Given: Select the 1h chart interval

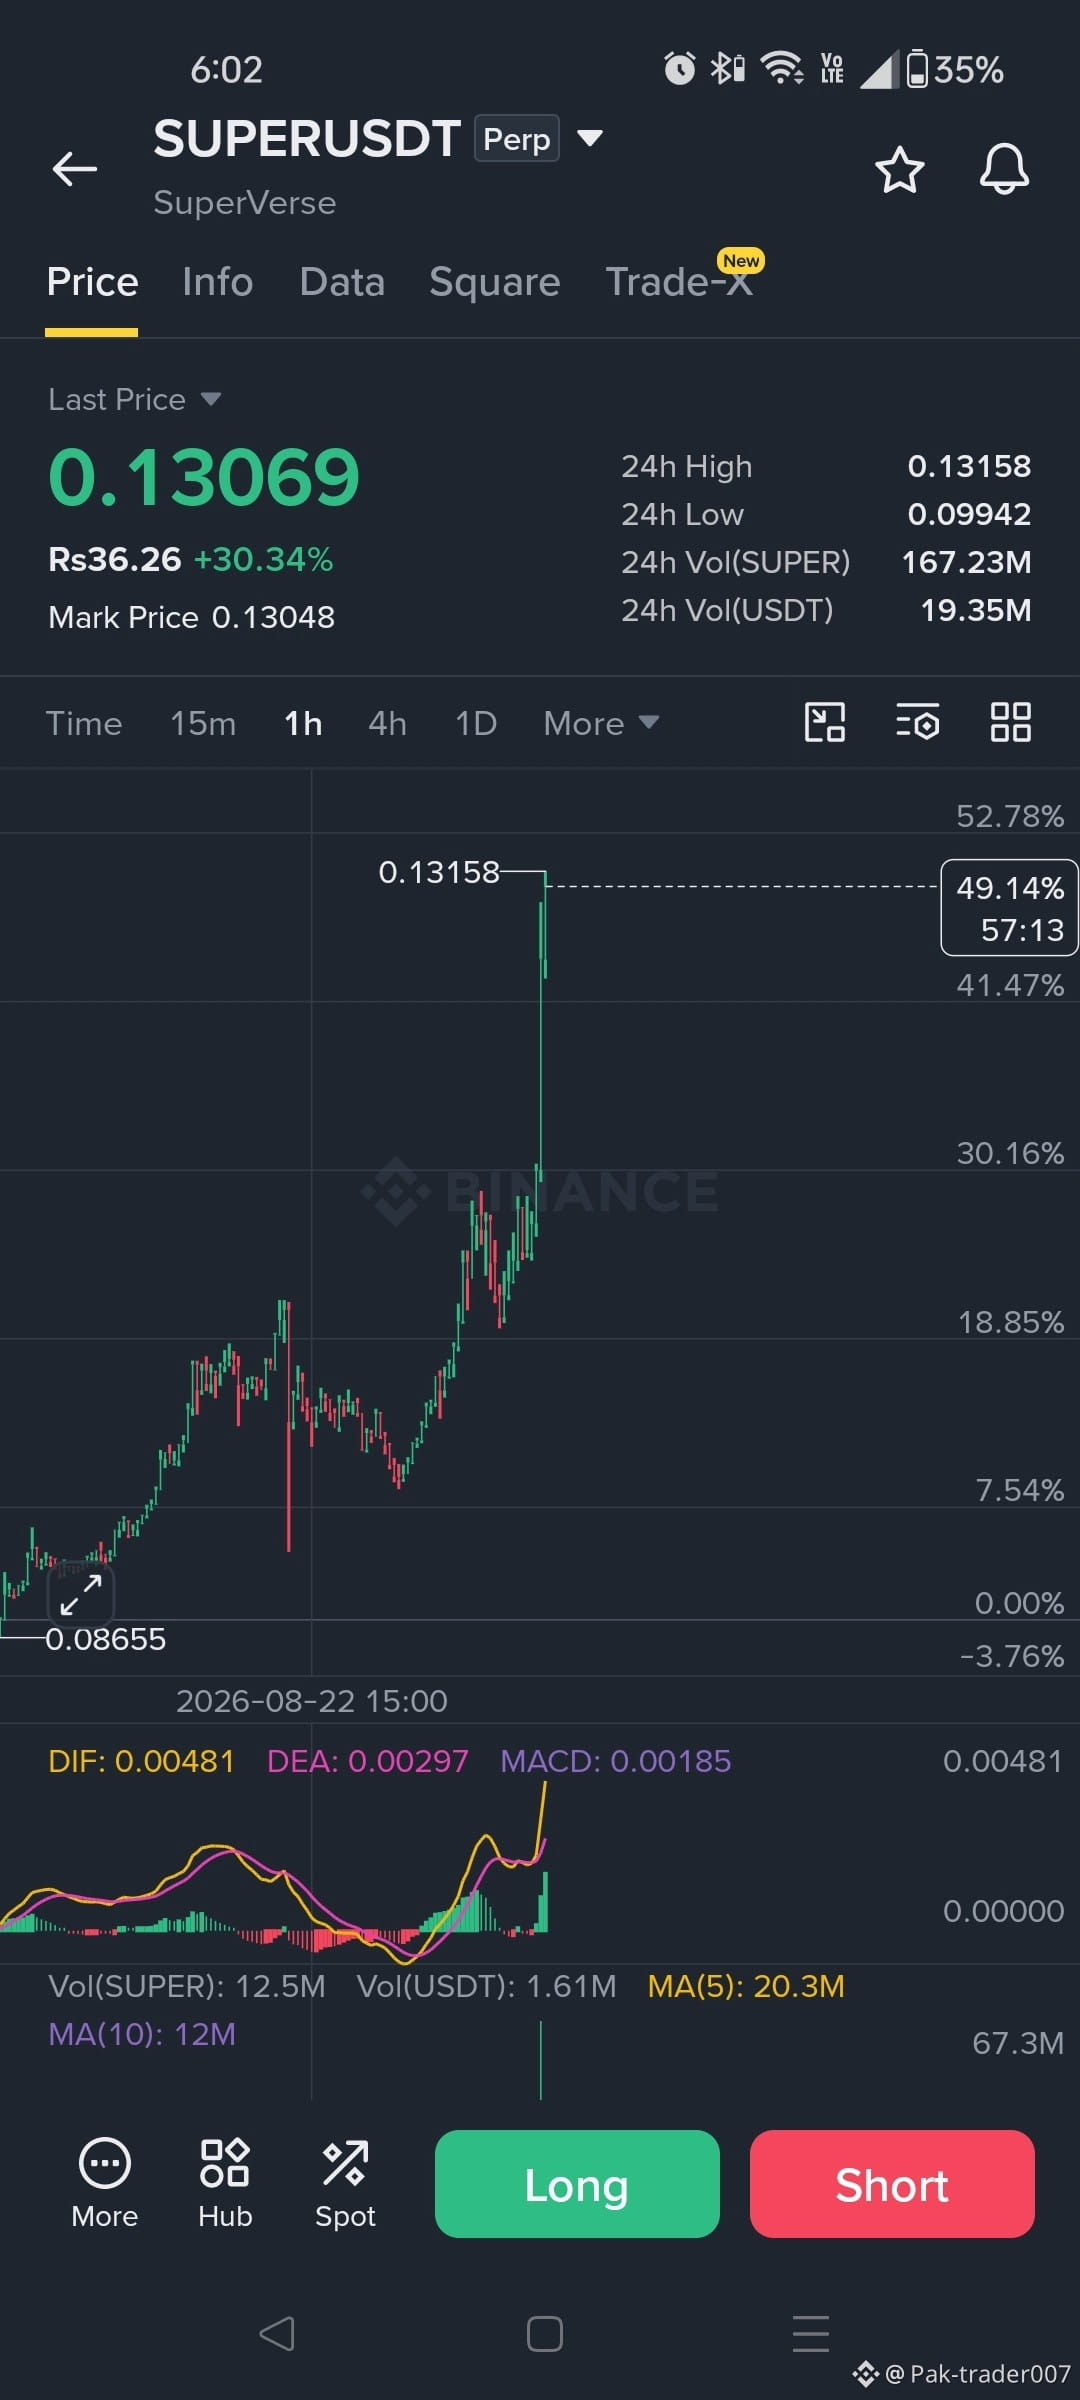Looking at the screenshot, I should (x=303, y=723).
